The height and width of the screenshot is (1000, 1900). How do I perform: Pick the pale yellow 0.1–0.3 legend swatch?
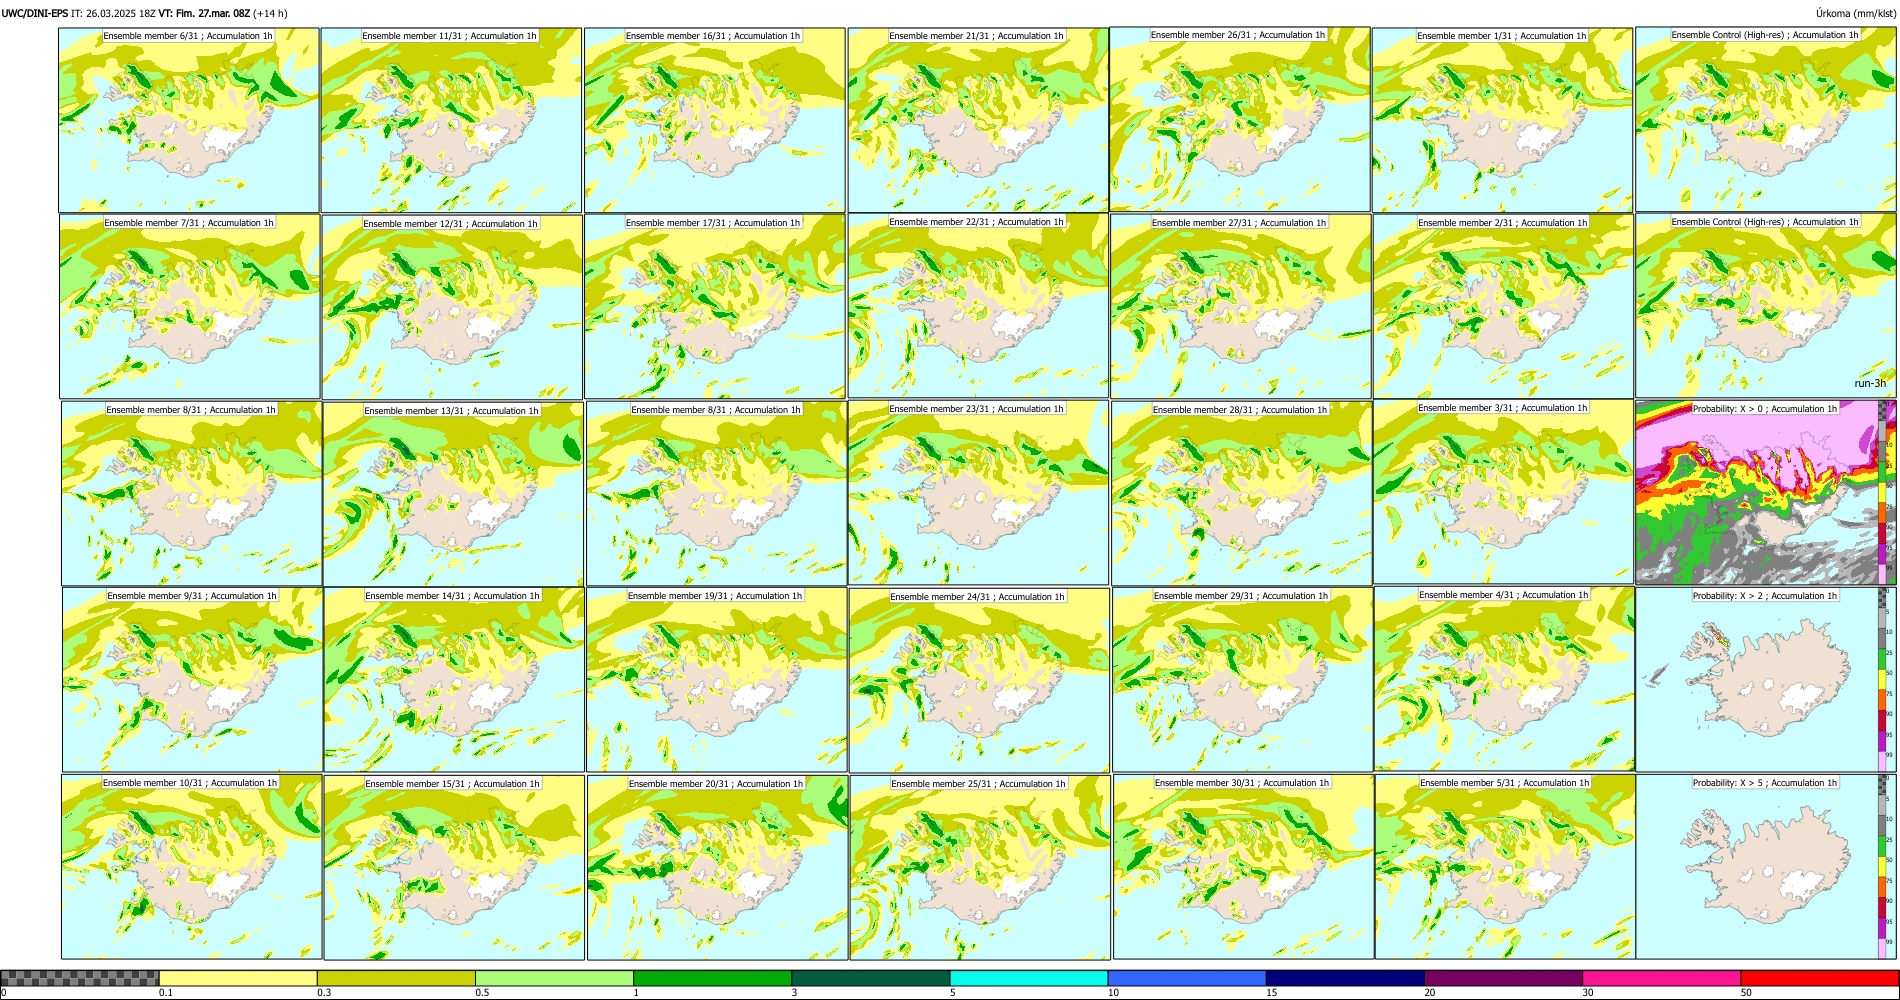[x=238, y=978]
